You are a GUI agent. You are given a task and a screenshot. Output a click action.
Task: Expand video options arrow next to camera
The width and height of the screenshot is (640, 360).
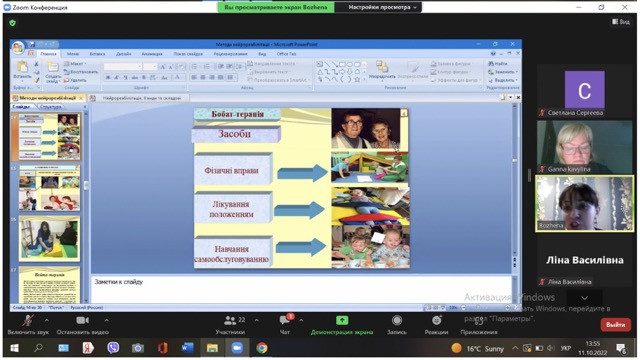click(x=107, y=320)
